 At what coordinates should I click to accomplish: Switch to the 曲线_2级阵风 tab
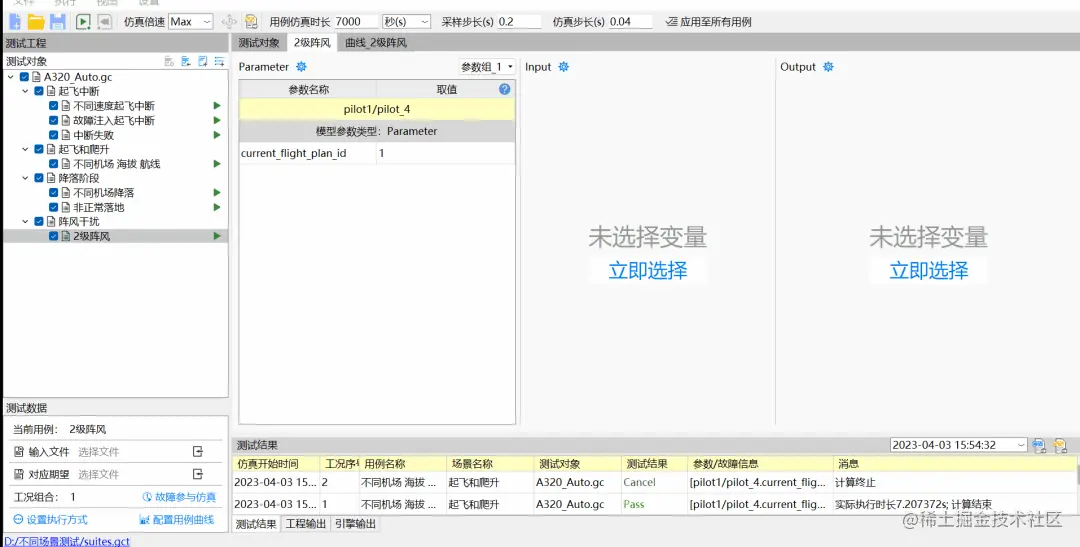click(x=376, y=42)
